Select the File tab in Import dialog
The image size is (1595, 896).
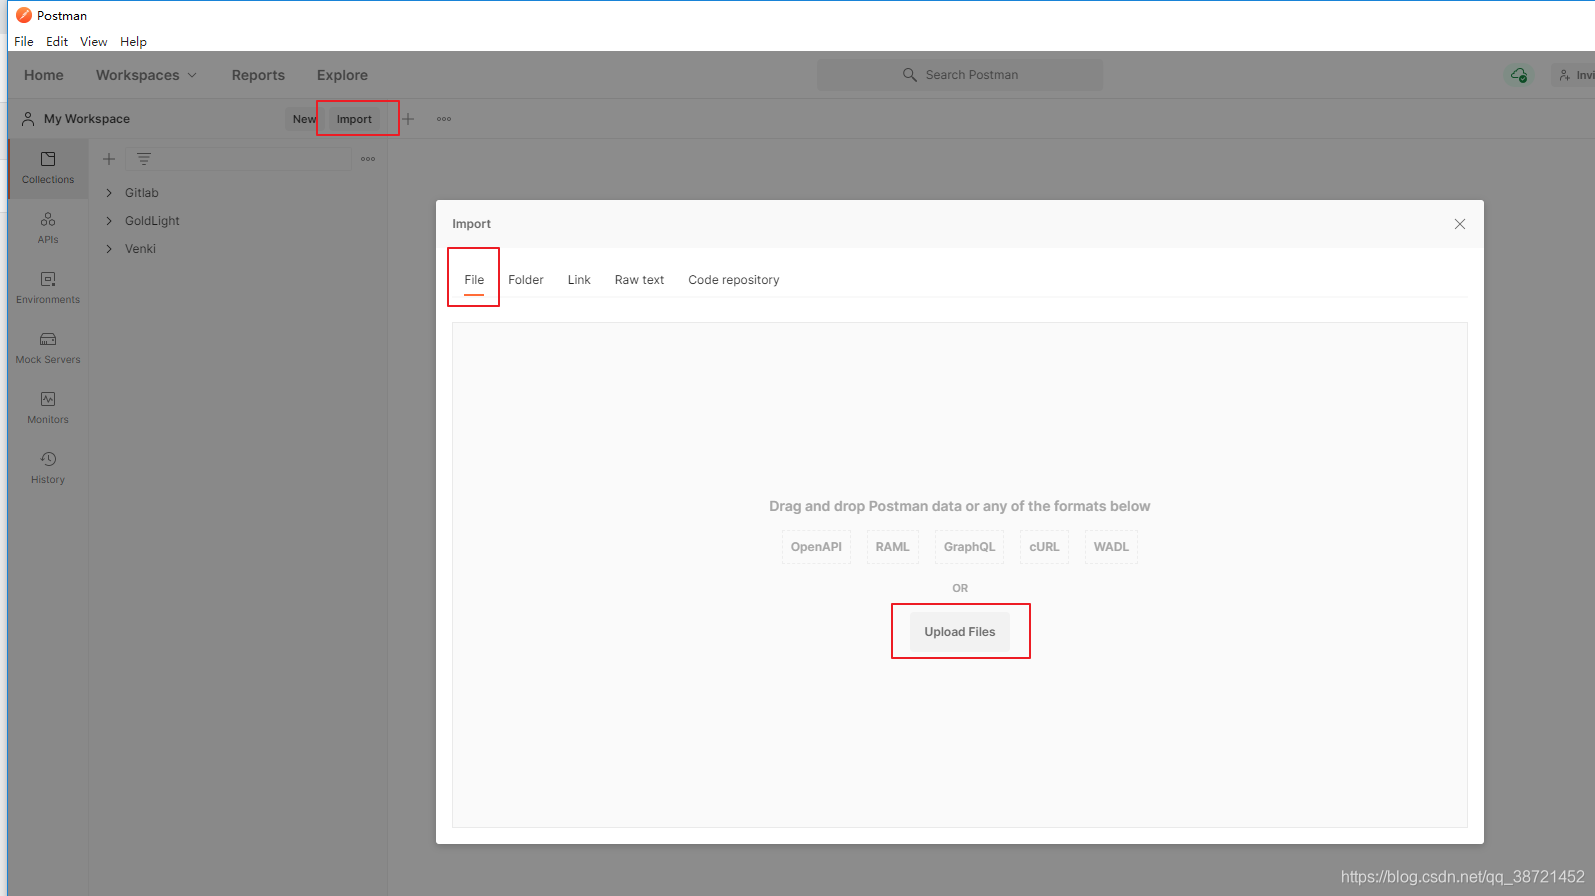click(x=474, y=280)
